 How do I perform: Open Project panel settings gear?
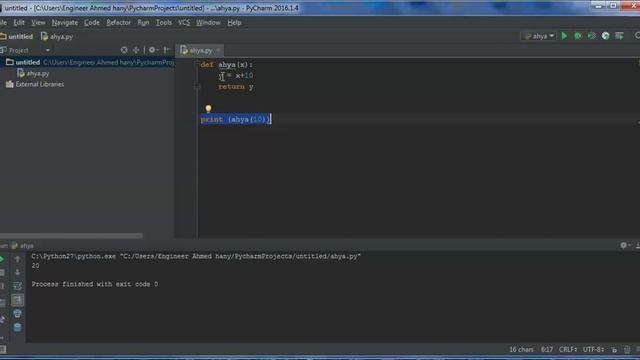153,50
